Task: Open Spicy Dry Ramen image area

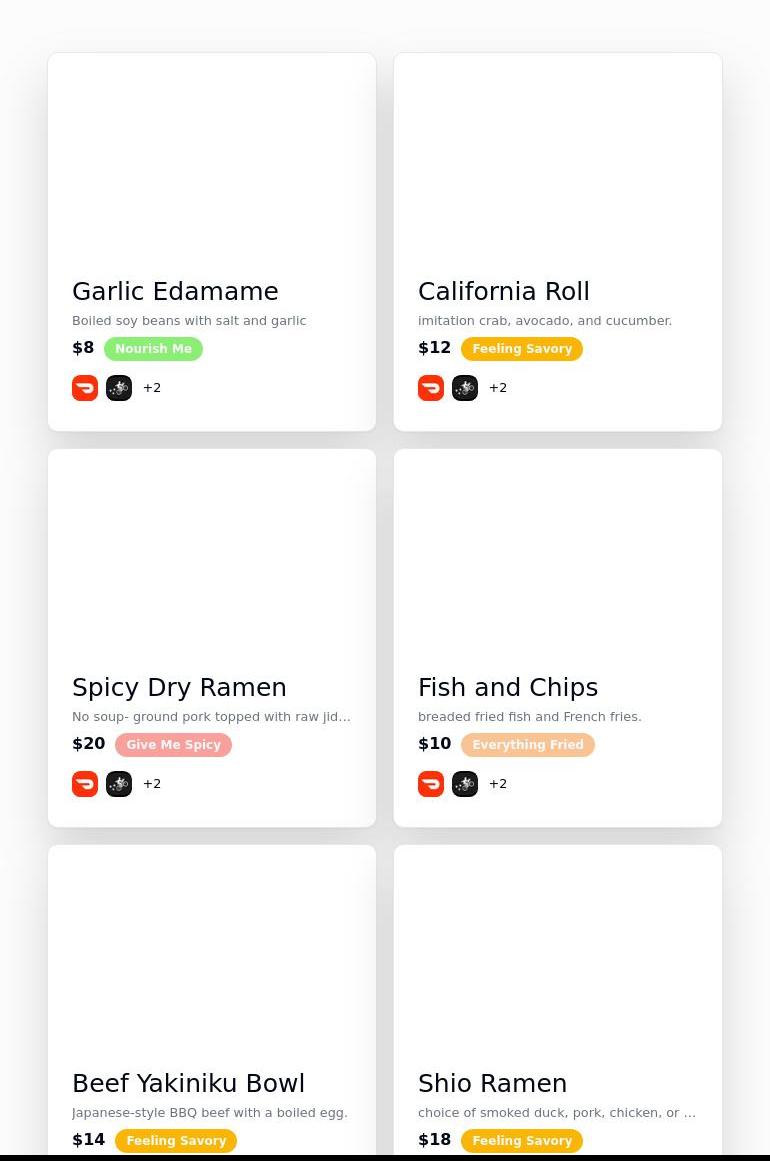Action: pos(212,555)
